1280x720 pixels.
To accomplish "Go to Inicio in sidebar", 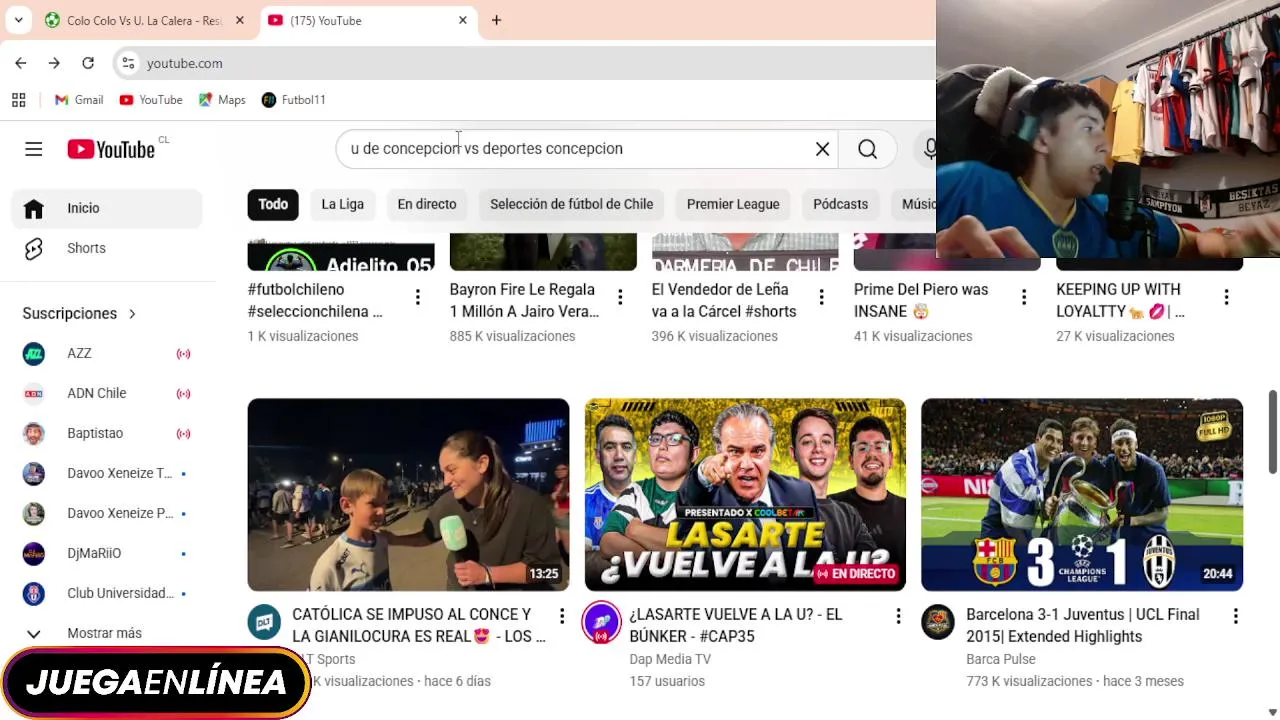I will 107,208.
